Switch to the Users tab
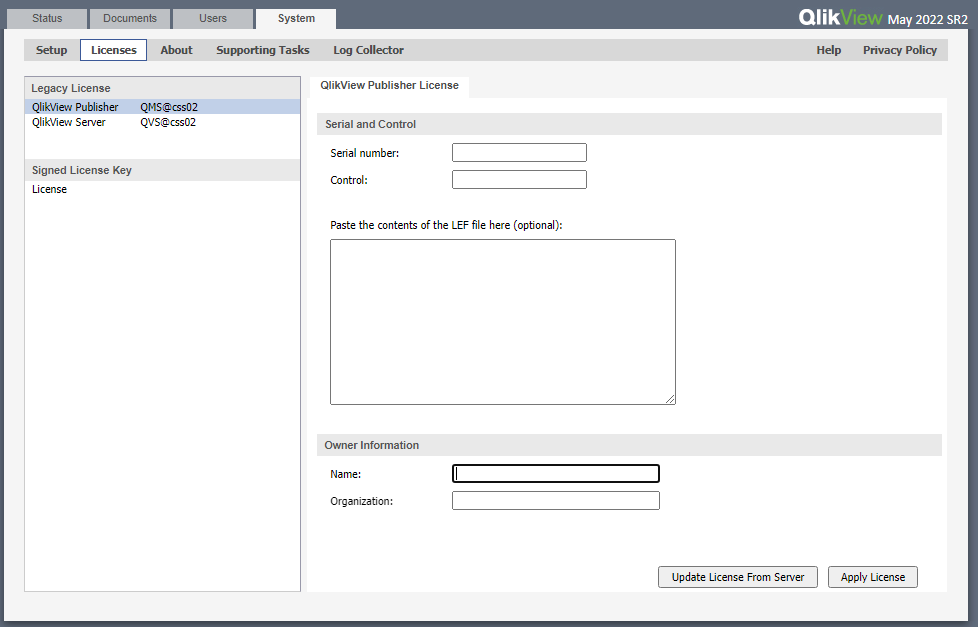 [x=213, y=19]
